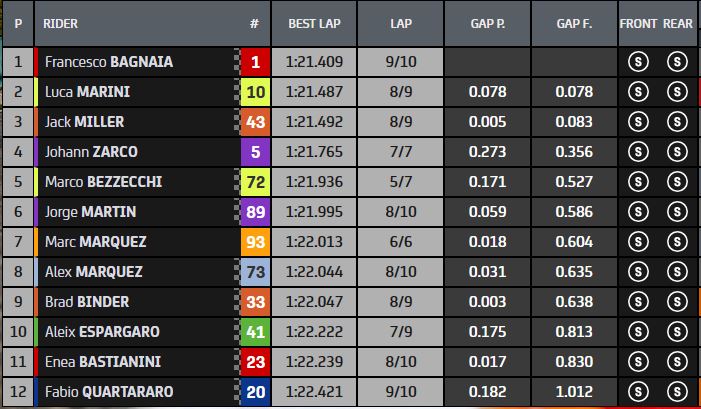
Task: Click the purple number 89 badge
Action: 255,212
